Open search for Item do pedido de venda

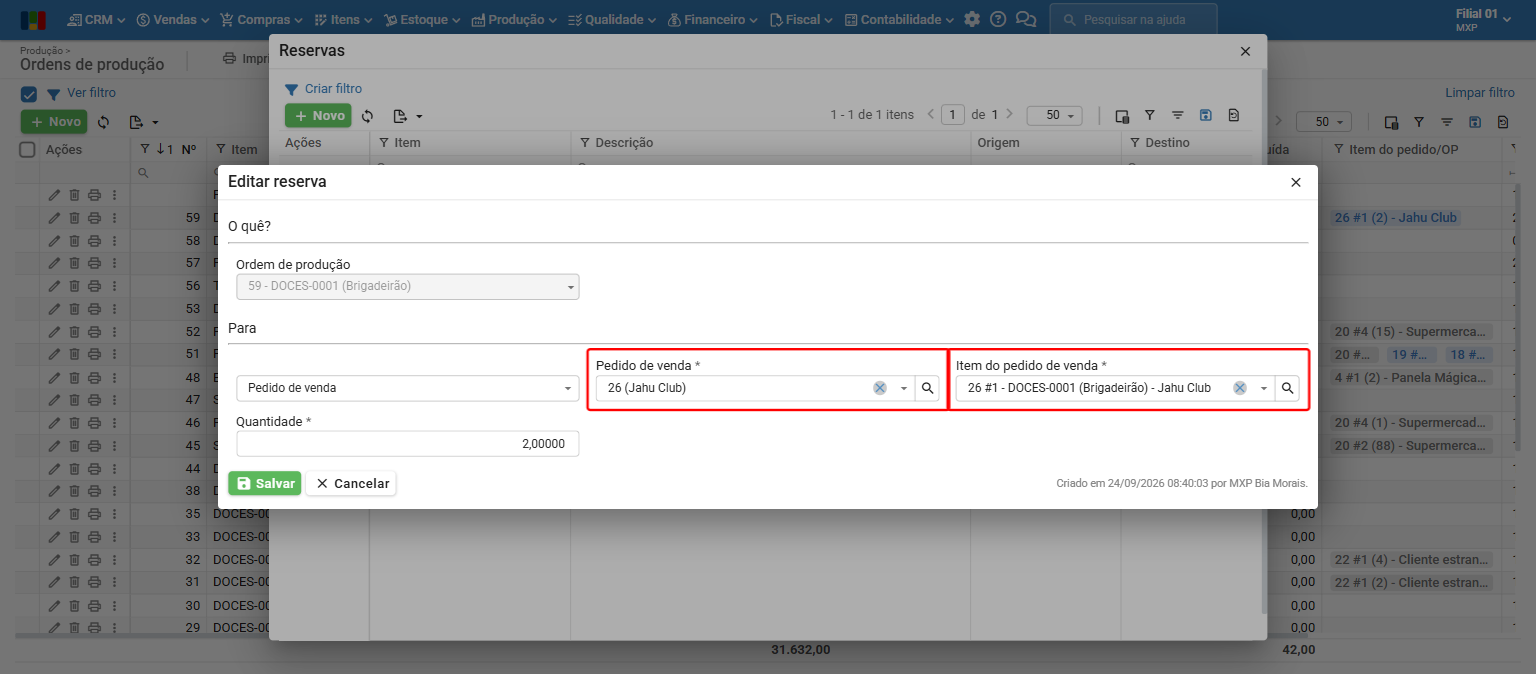pyautogui.click(x=1287, y=388)
